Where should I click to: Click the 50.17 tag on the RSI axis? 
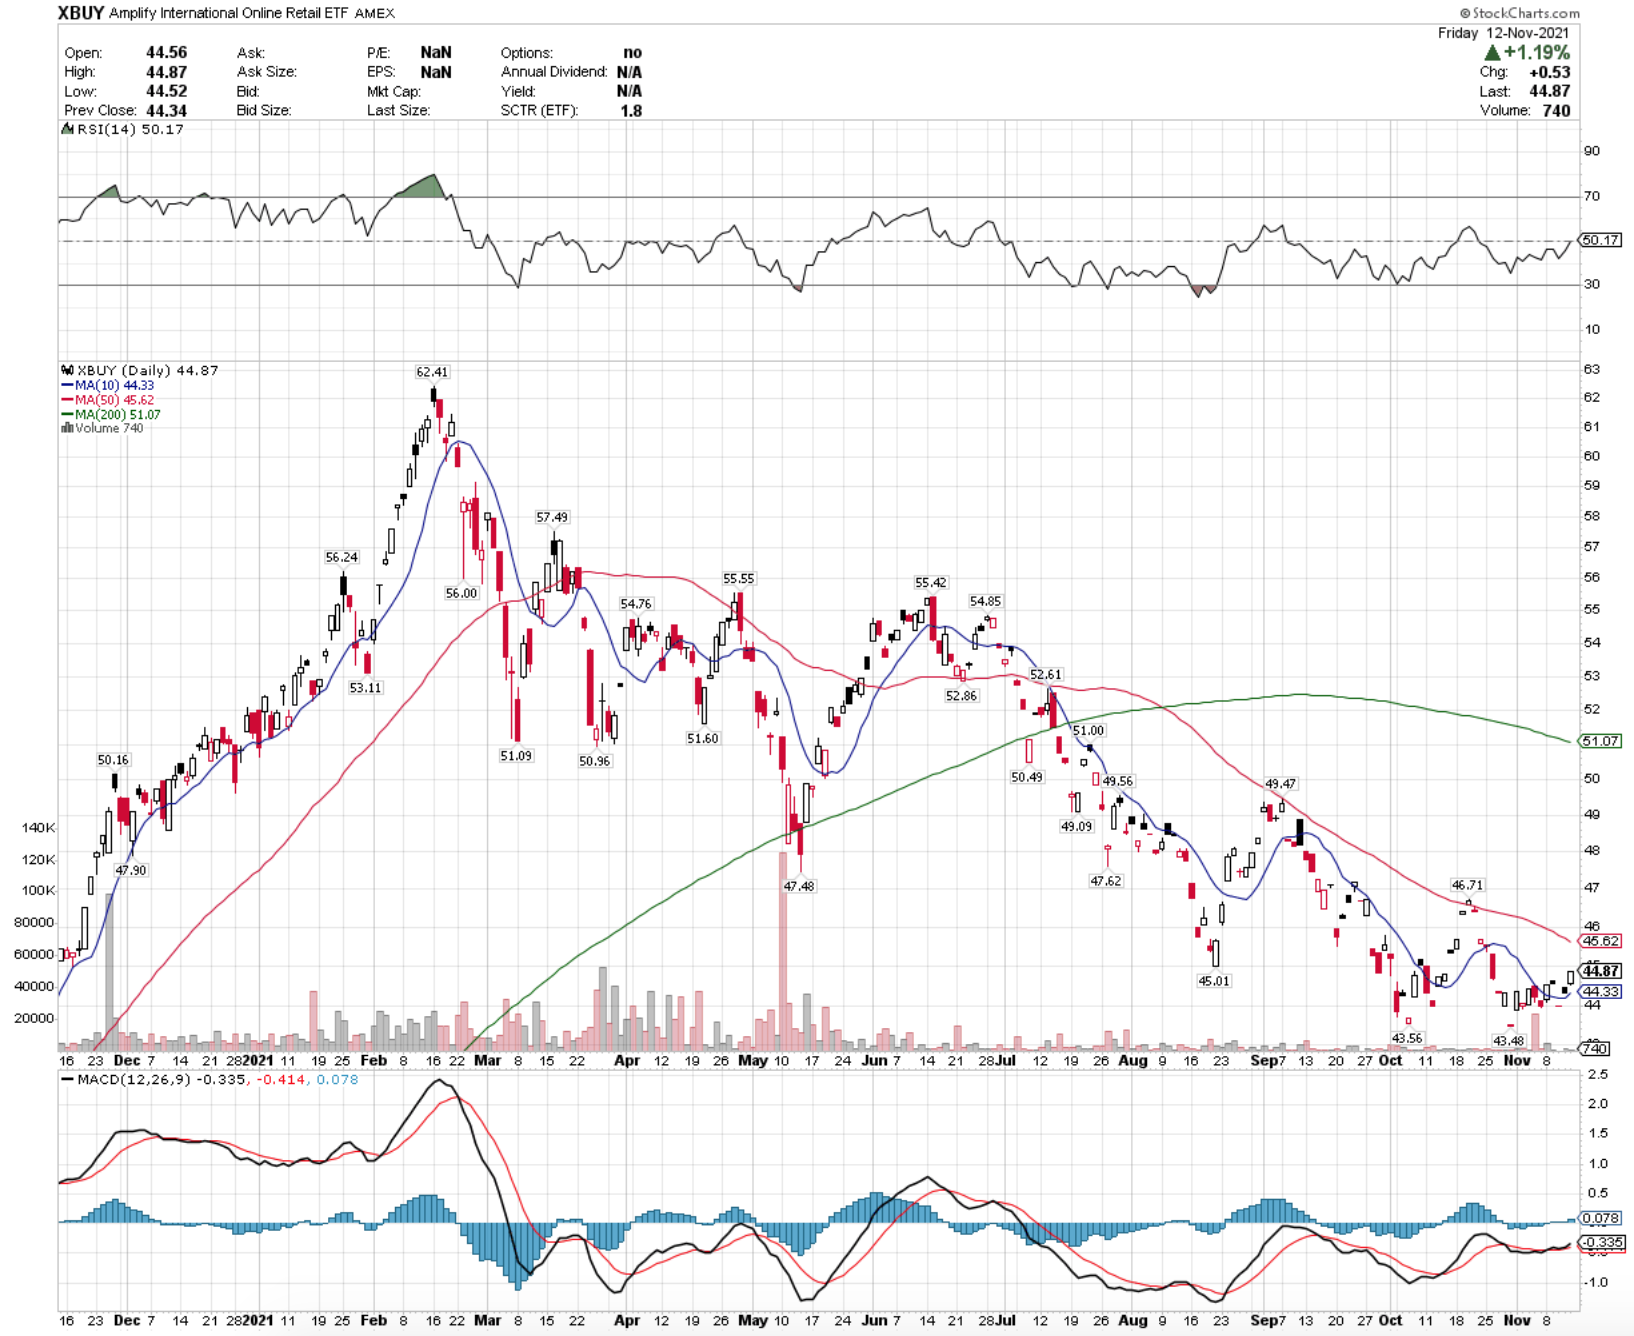[1600, 240]
